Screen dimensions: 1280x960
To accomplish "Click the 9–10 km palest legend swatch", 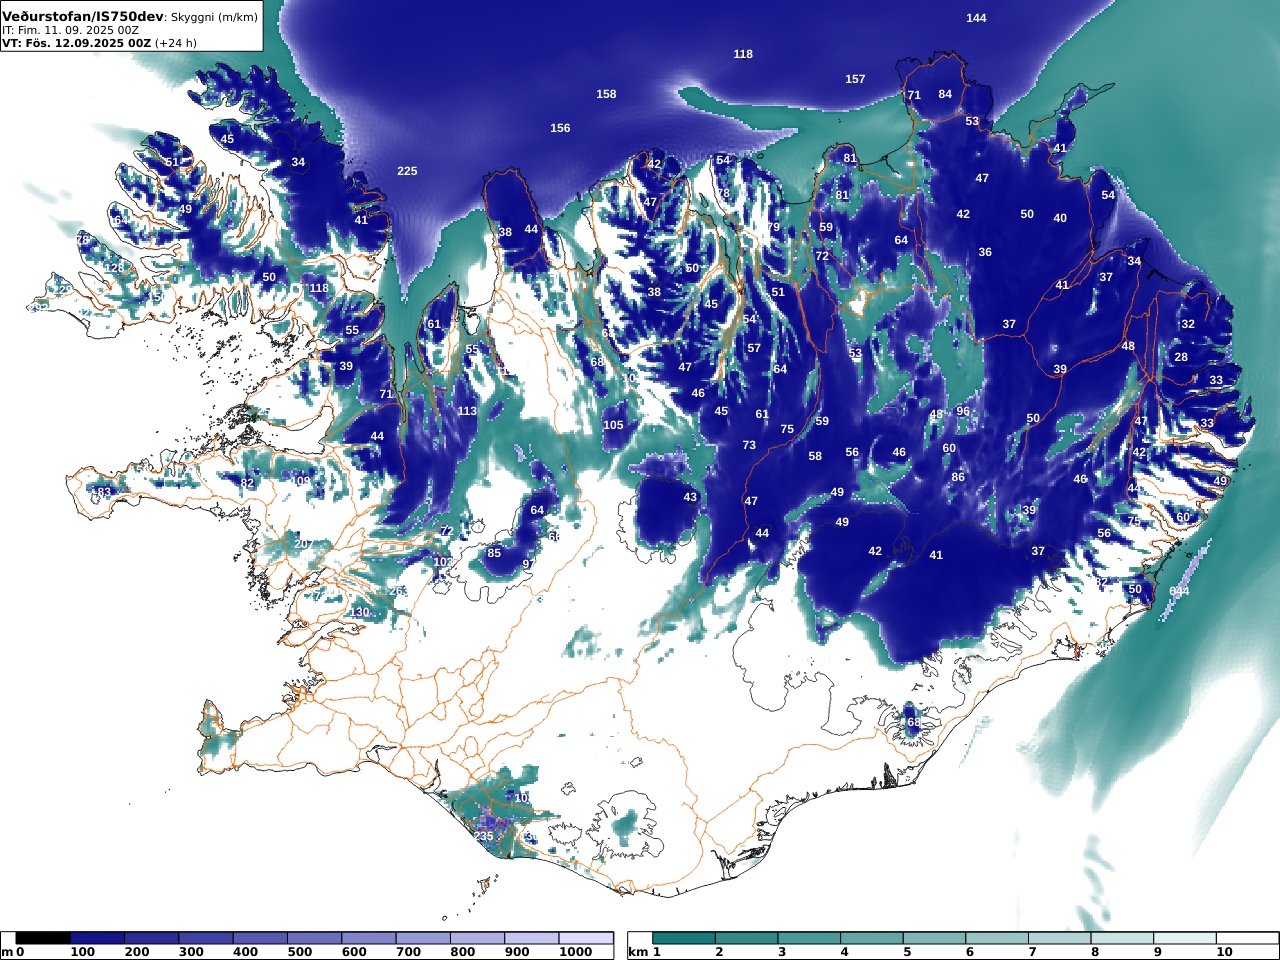I will point(1186,938).
